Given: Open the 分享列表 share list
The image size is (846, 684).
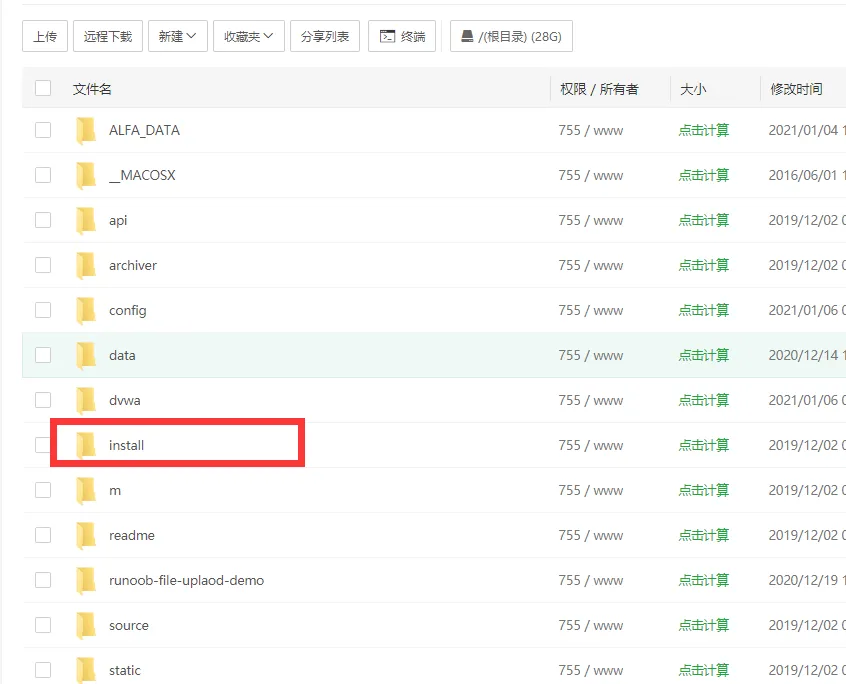Looking at the screenshot, I should point(325,37).
